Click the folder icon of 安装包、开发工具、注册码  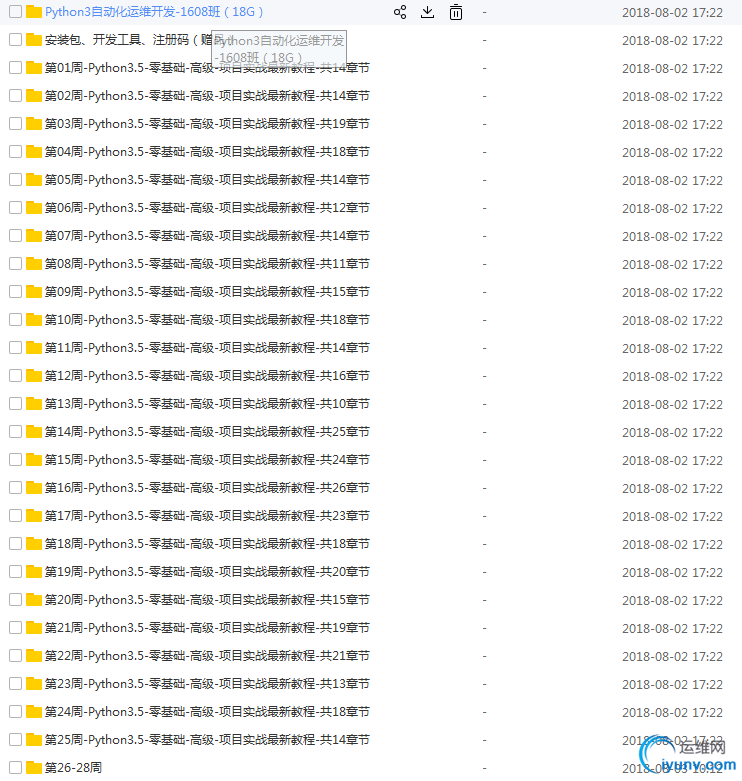pyautogui.click(x=34, y=40)
